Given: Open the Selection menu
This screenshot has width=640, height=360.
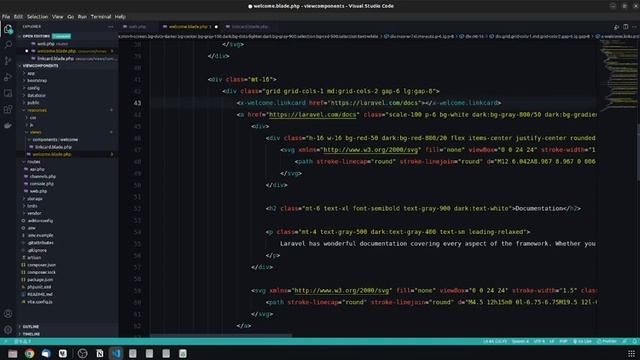Looking at the screenshot, I should (x=38, y=17).
